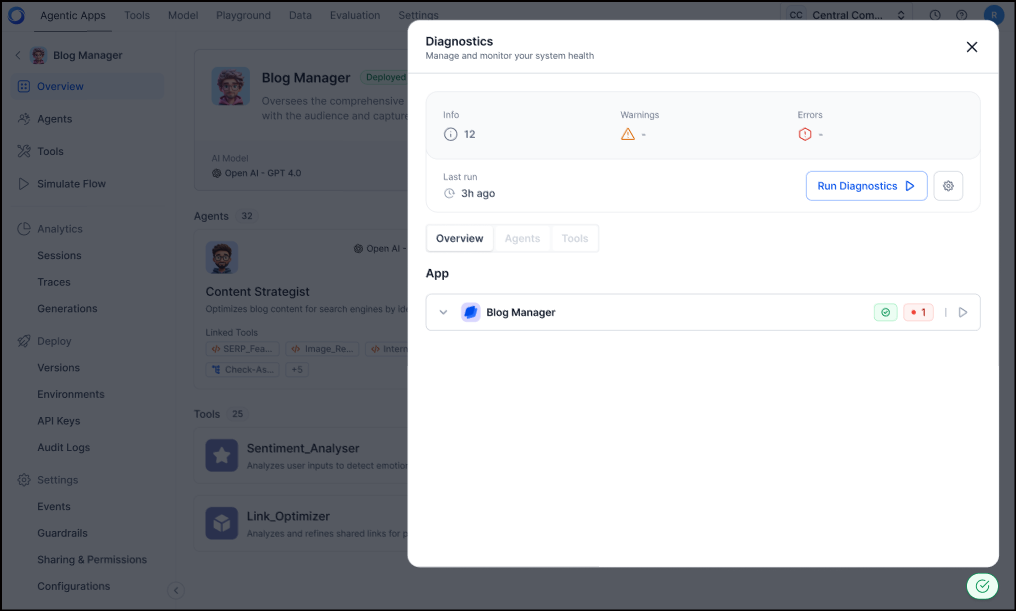The width and height of the screenshot is (1016, 611).
Task: Click the red error count badge
Action: point(918,312)
